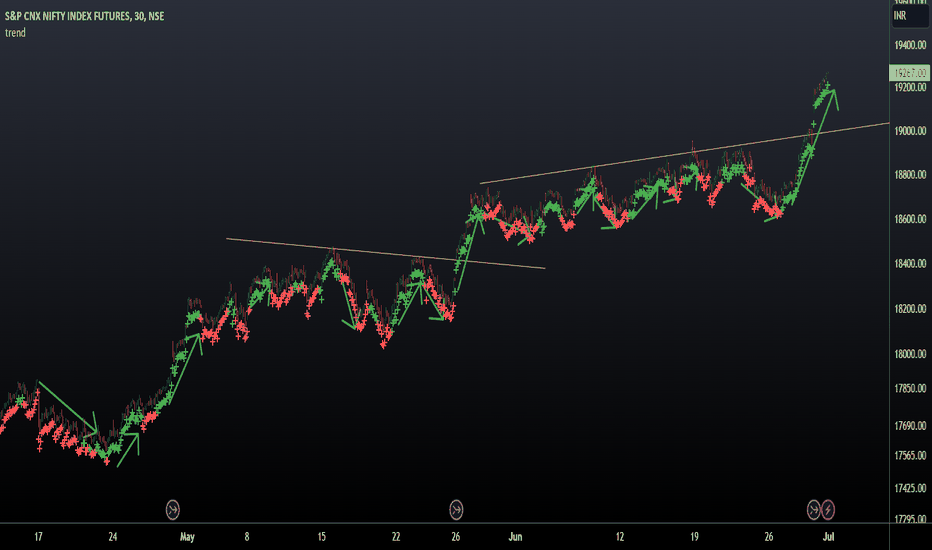Click the 18800.00 price axis label
932x550 pixels.
(910, 175)
